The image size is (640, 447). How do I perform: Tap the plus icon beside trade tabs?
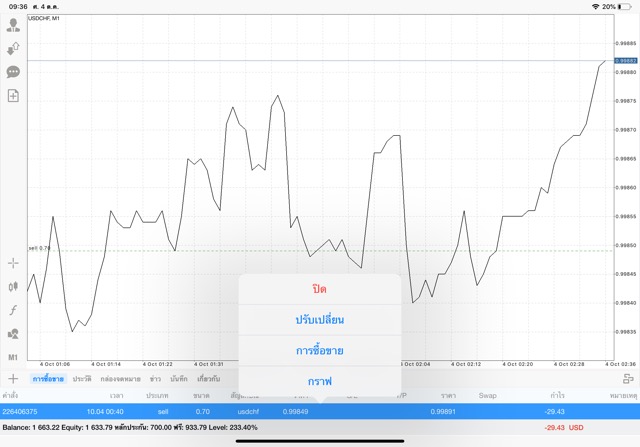[x=13, y=379]
